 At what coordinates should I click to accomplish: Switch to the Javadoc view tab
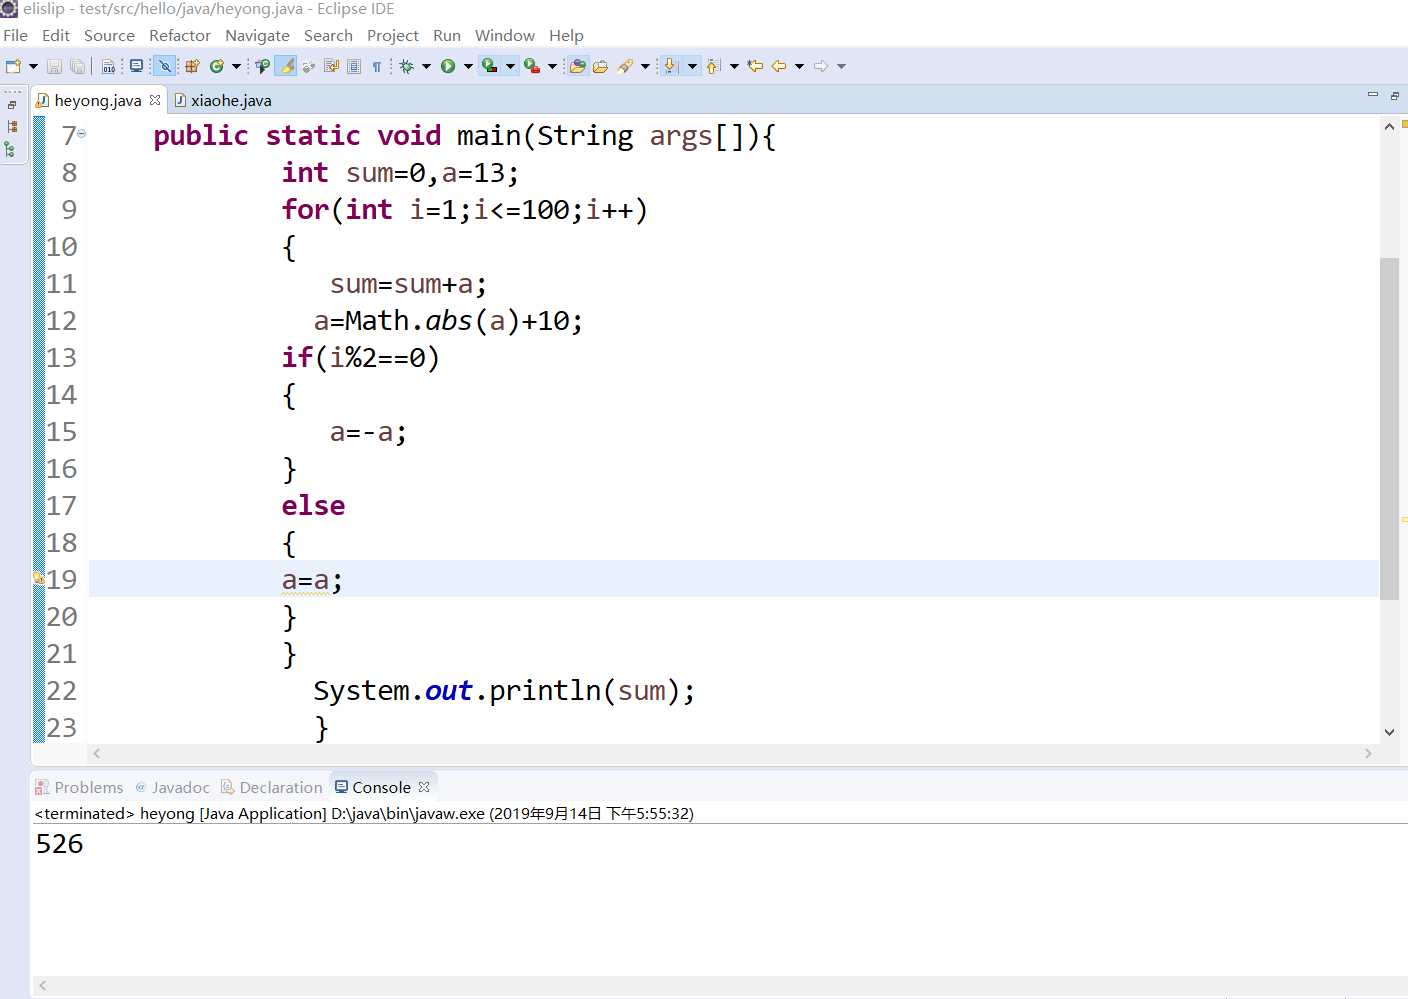pyautogui.click(x=172, y=787)
